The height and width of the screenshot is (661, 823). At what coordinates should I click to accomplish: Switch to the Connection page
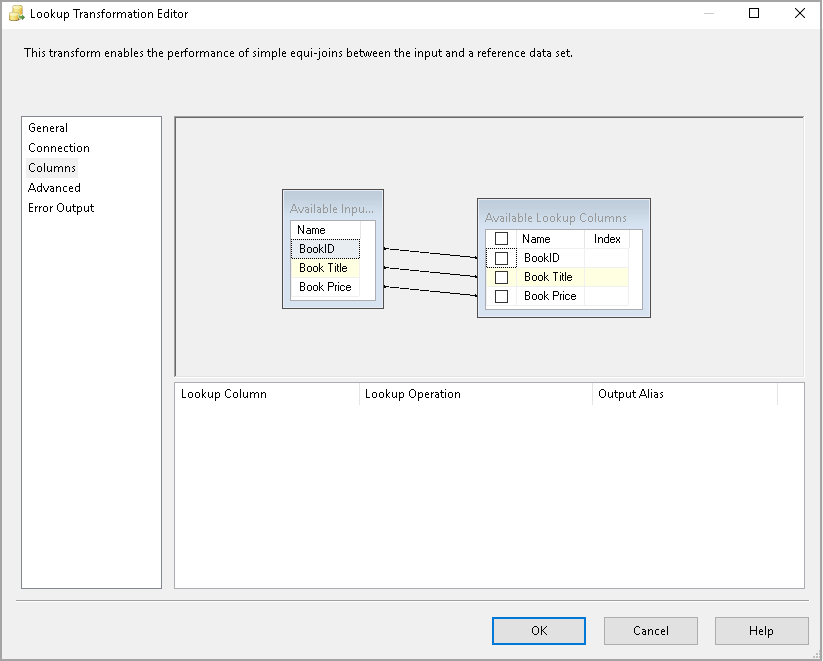click(59, 148)
